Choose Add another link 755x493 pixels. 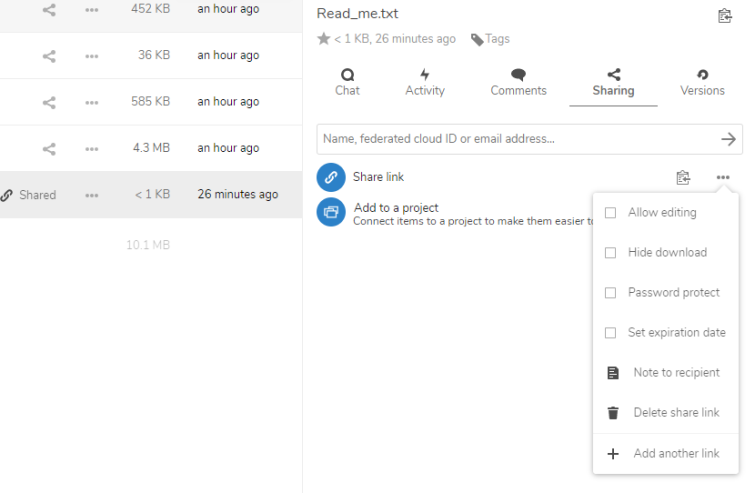[x=665, y=454]
